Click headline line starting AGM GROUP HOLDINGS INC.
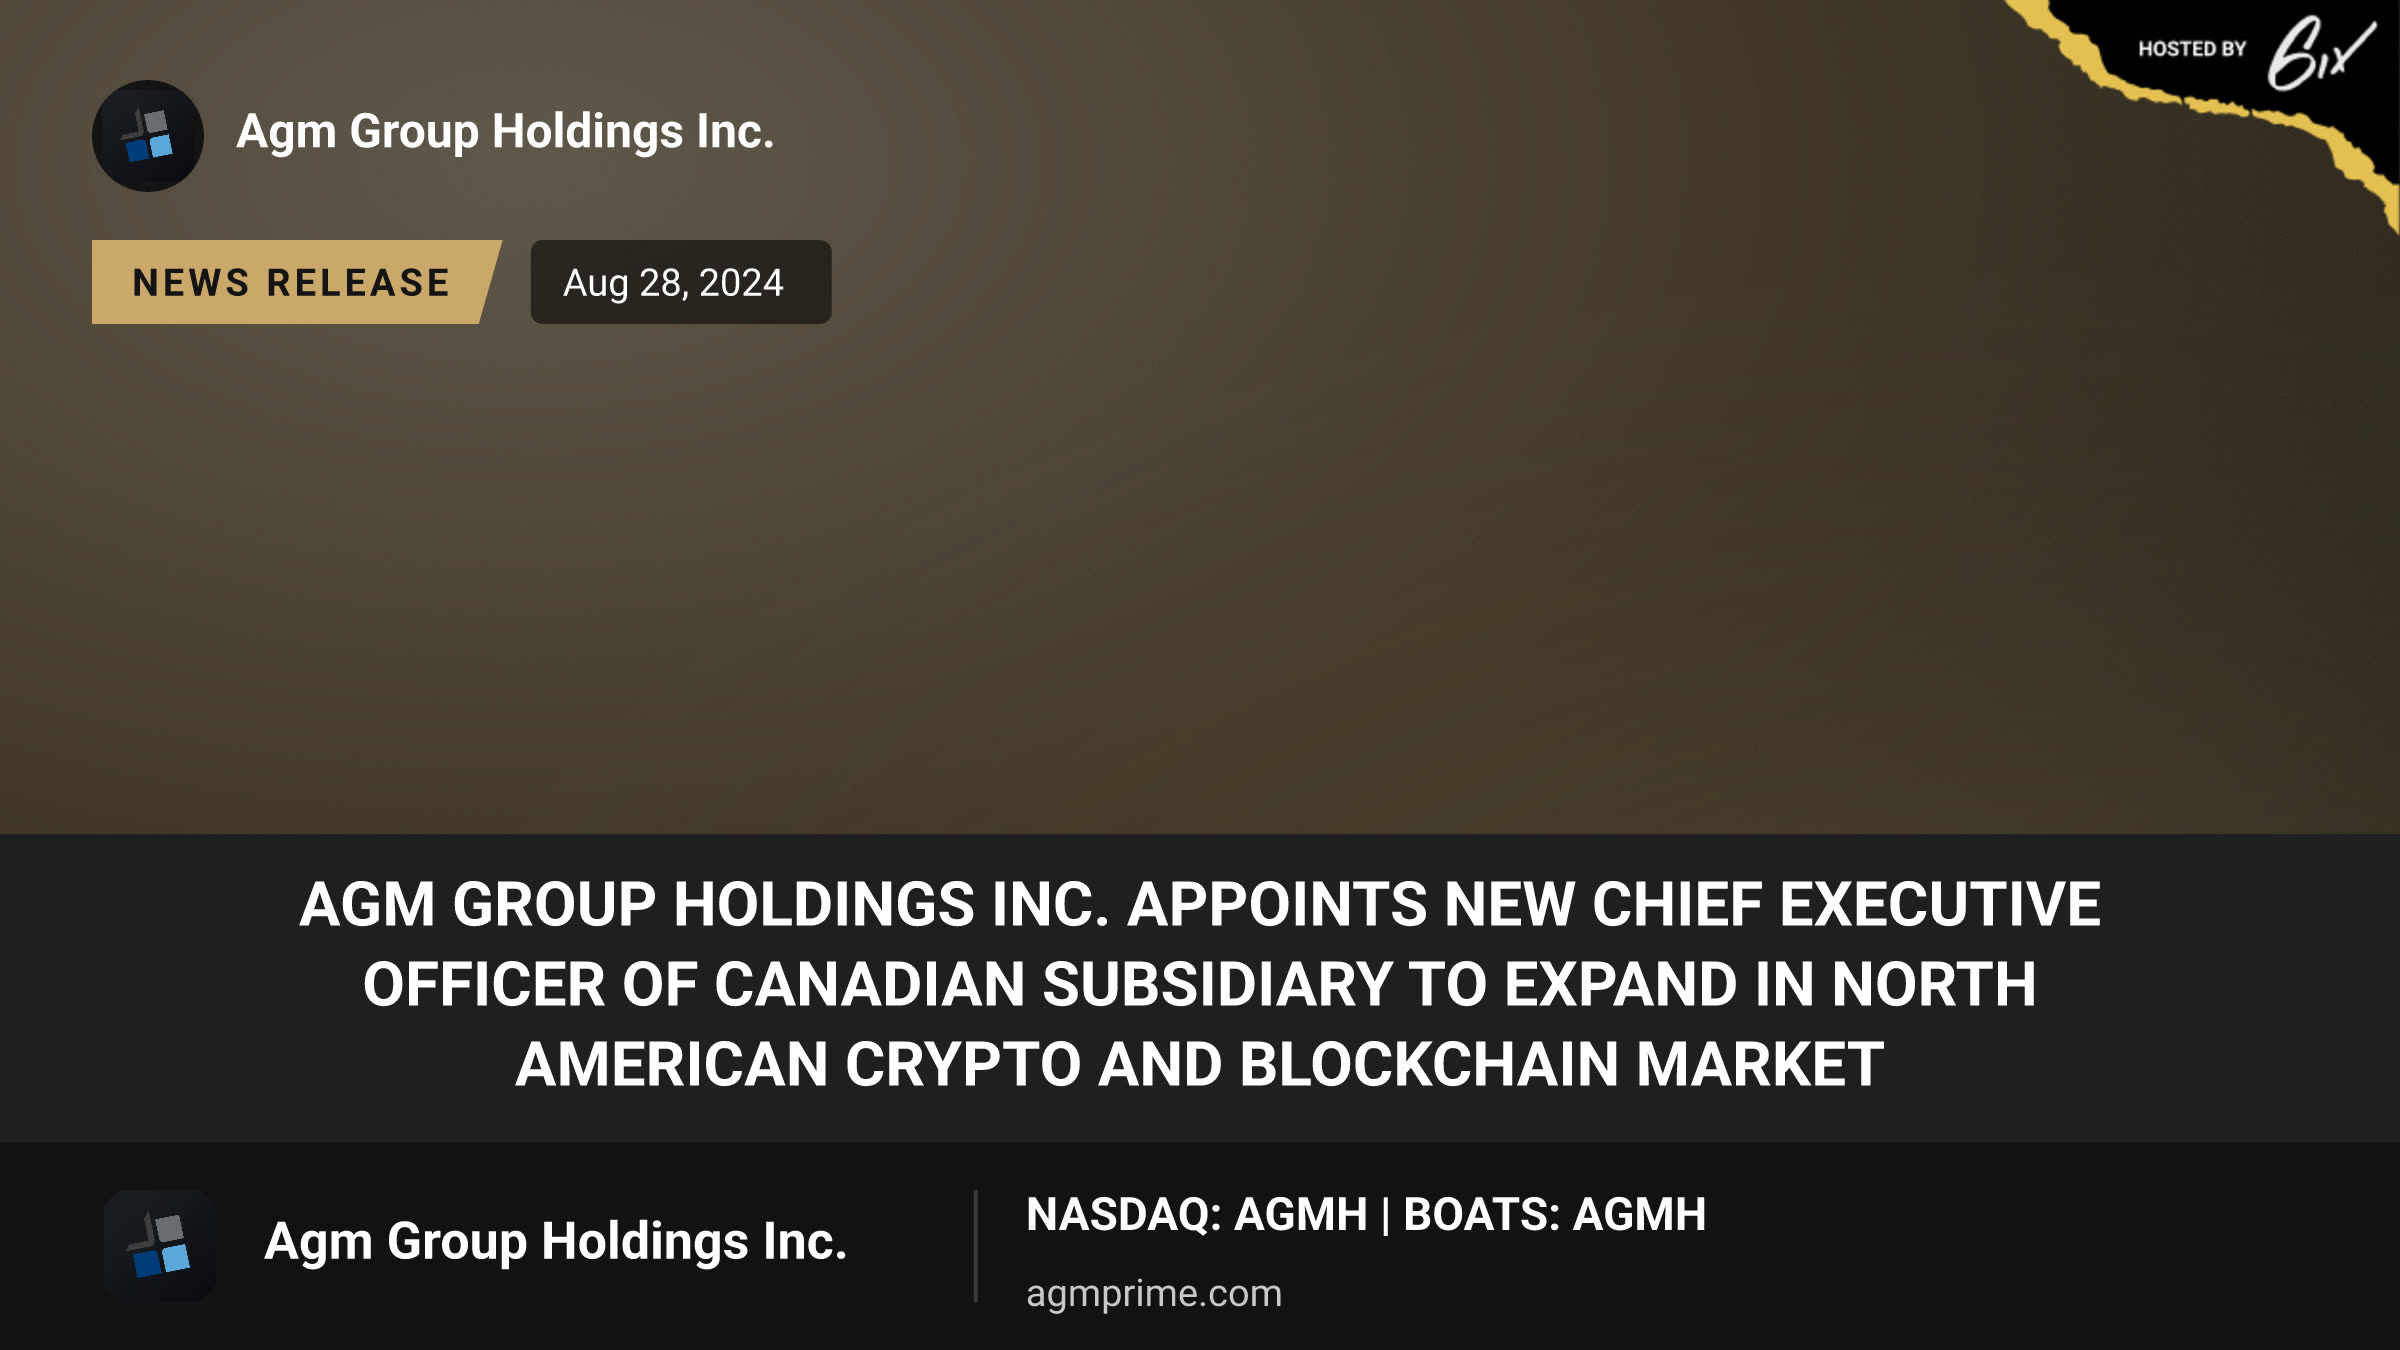The width and height of the screenshot is (2400, 1350). point(1200,904)
